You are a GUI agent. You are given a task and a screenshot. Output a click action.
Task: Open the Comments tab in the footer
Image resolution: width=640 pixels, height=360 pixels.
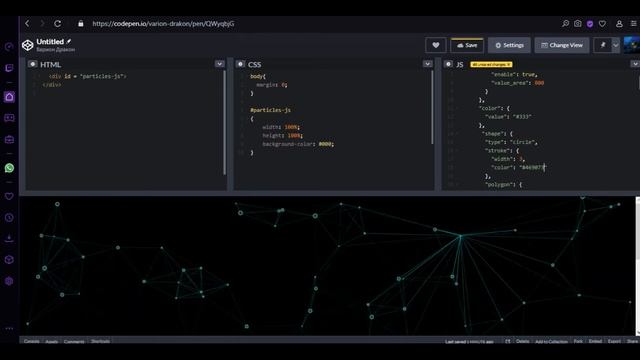(x=74, y=341)
